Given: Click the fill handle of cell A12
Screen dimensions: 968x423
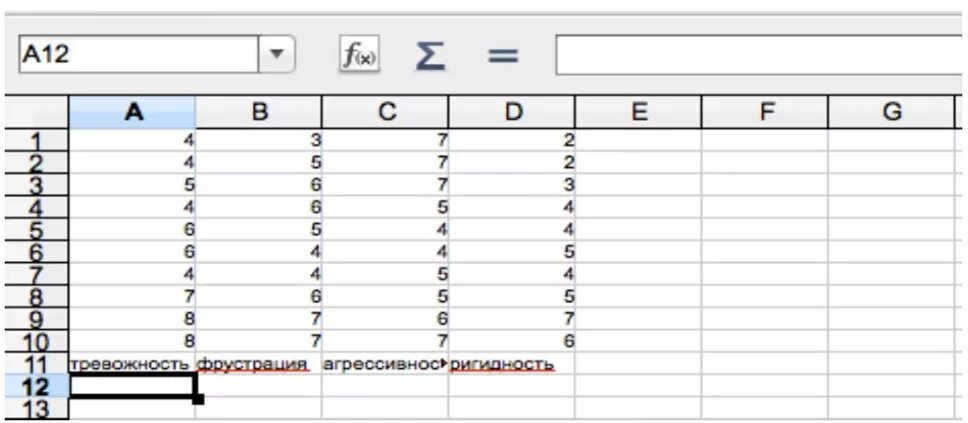Looking at the screenshot, I should (x=198, y=399).
